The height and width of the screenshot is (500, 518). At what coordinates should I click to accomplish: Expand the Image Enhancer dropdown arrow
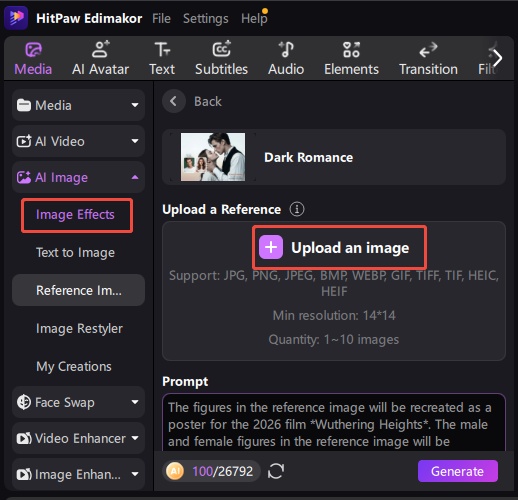[135, 474]
